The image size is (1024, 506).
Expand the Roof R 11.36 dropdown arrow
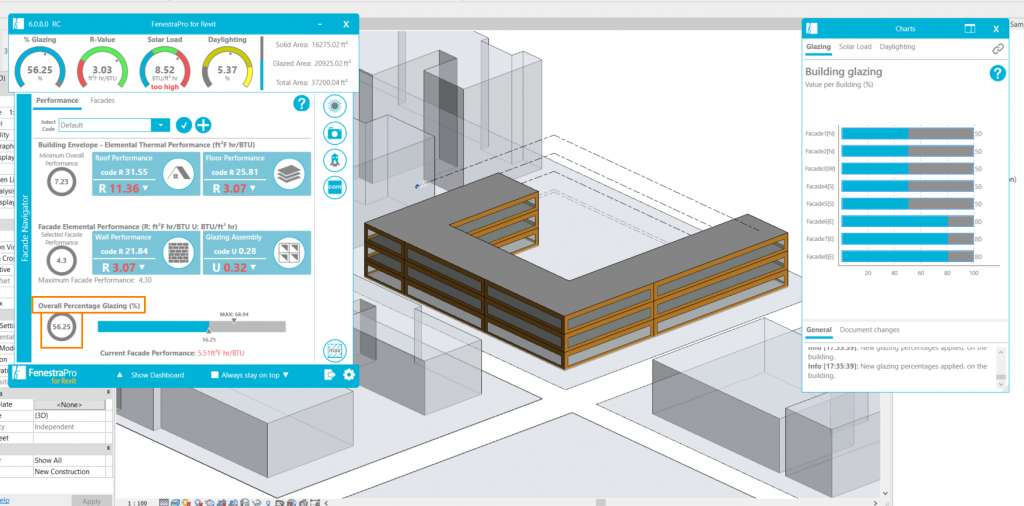(x=146, y=189)
